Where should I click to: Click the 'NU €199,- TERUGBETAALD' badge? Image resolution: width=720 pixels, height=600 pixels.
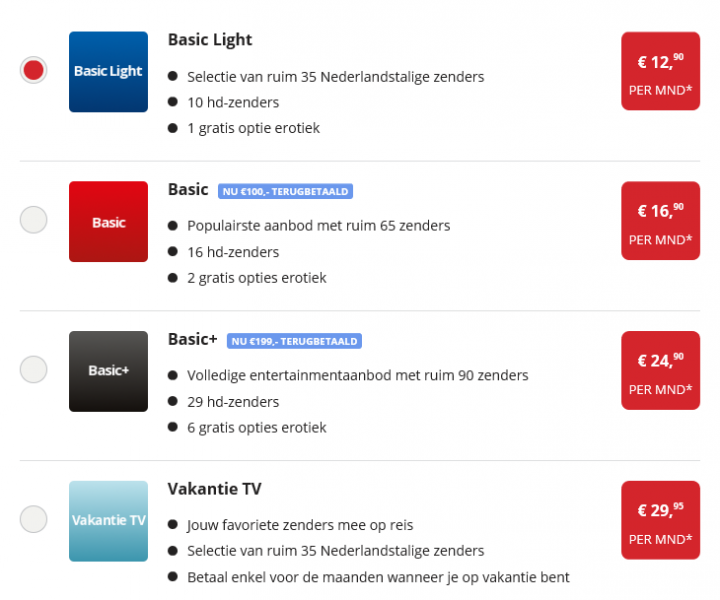click(294, 341)
